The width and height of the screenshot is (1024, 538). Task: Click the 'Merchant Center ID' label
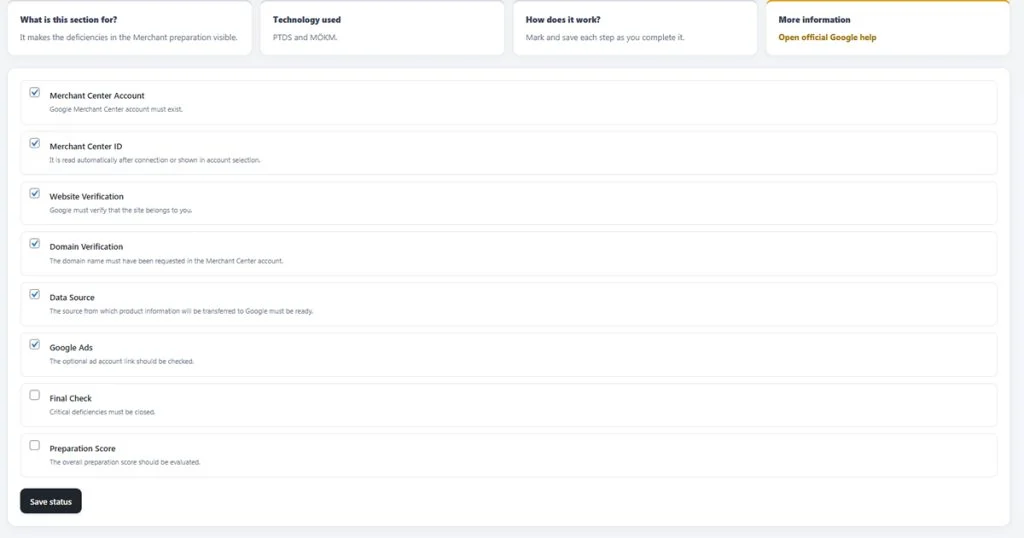point(86,146)
